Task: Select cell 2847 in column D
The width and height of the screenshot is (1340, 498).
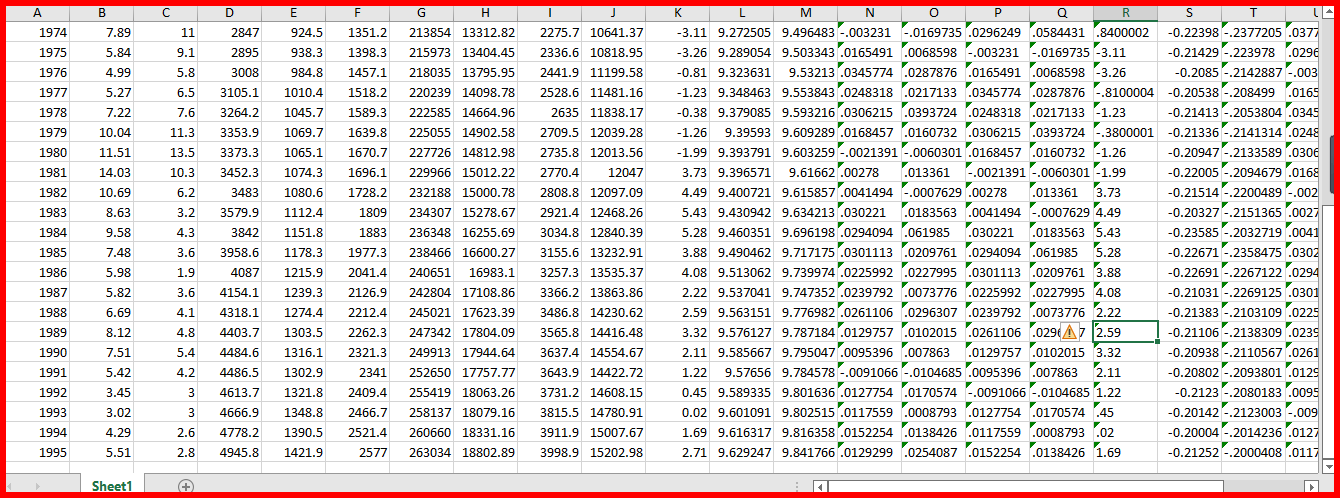Action: (x=229, y=33)
